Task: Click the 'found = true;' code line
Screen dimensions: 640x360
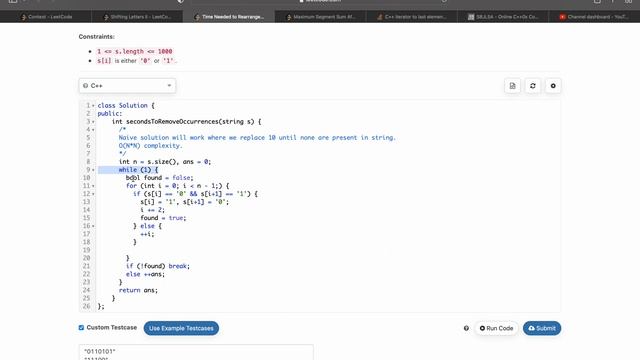Action: point(163,218)
